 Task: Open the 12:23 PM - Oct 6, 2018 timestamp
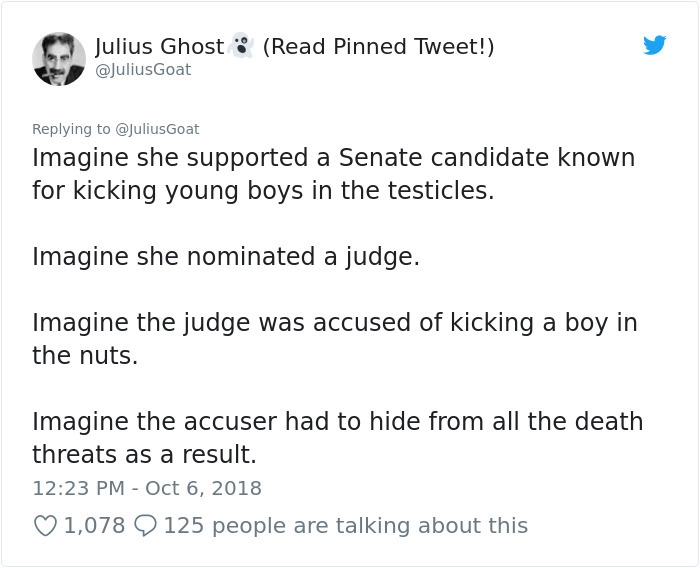click(146, 488)
